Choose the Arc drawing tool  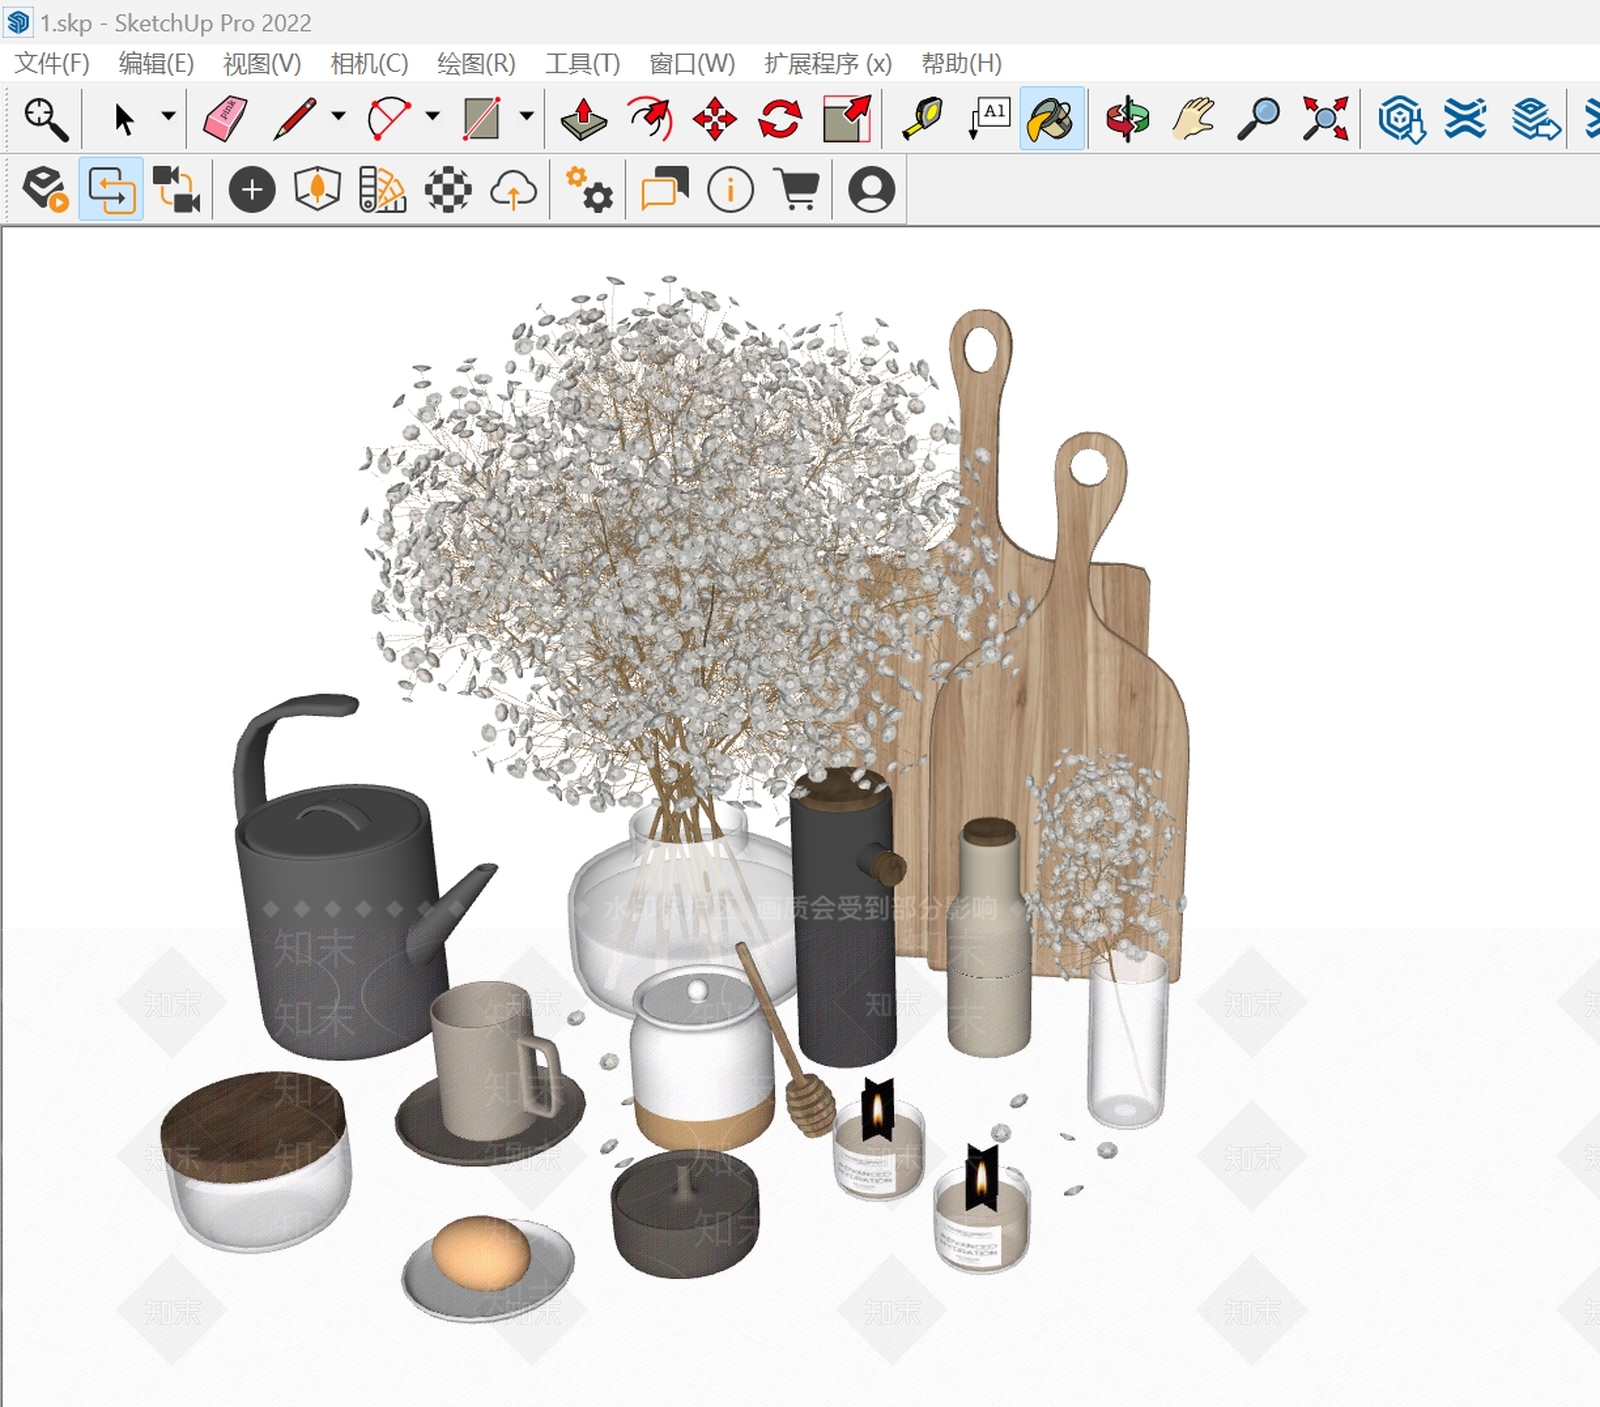(389, 119)
